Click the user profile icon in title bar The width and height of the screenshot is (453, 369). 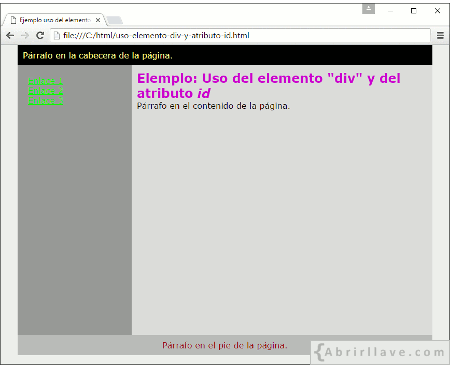(x=368, y=9)
